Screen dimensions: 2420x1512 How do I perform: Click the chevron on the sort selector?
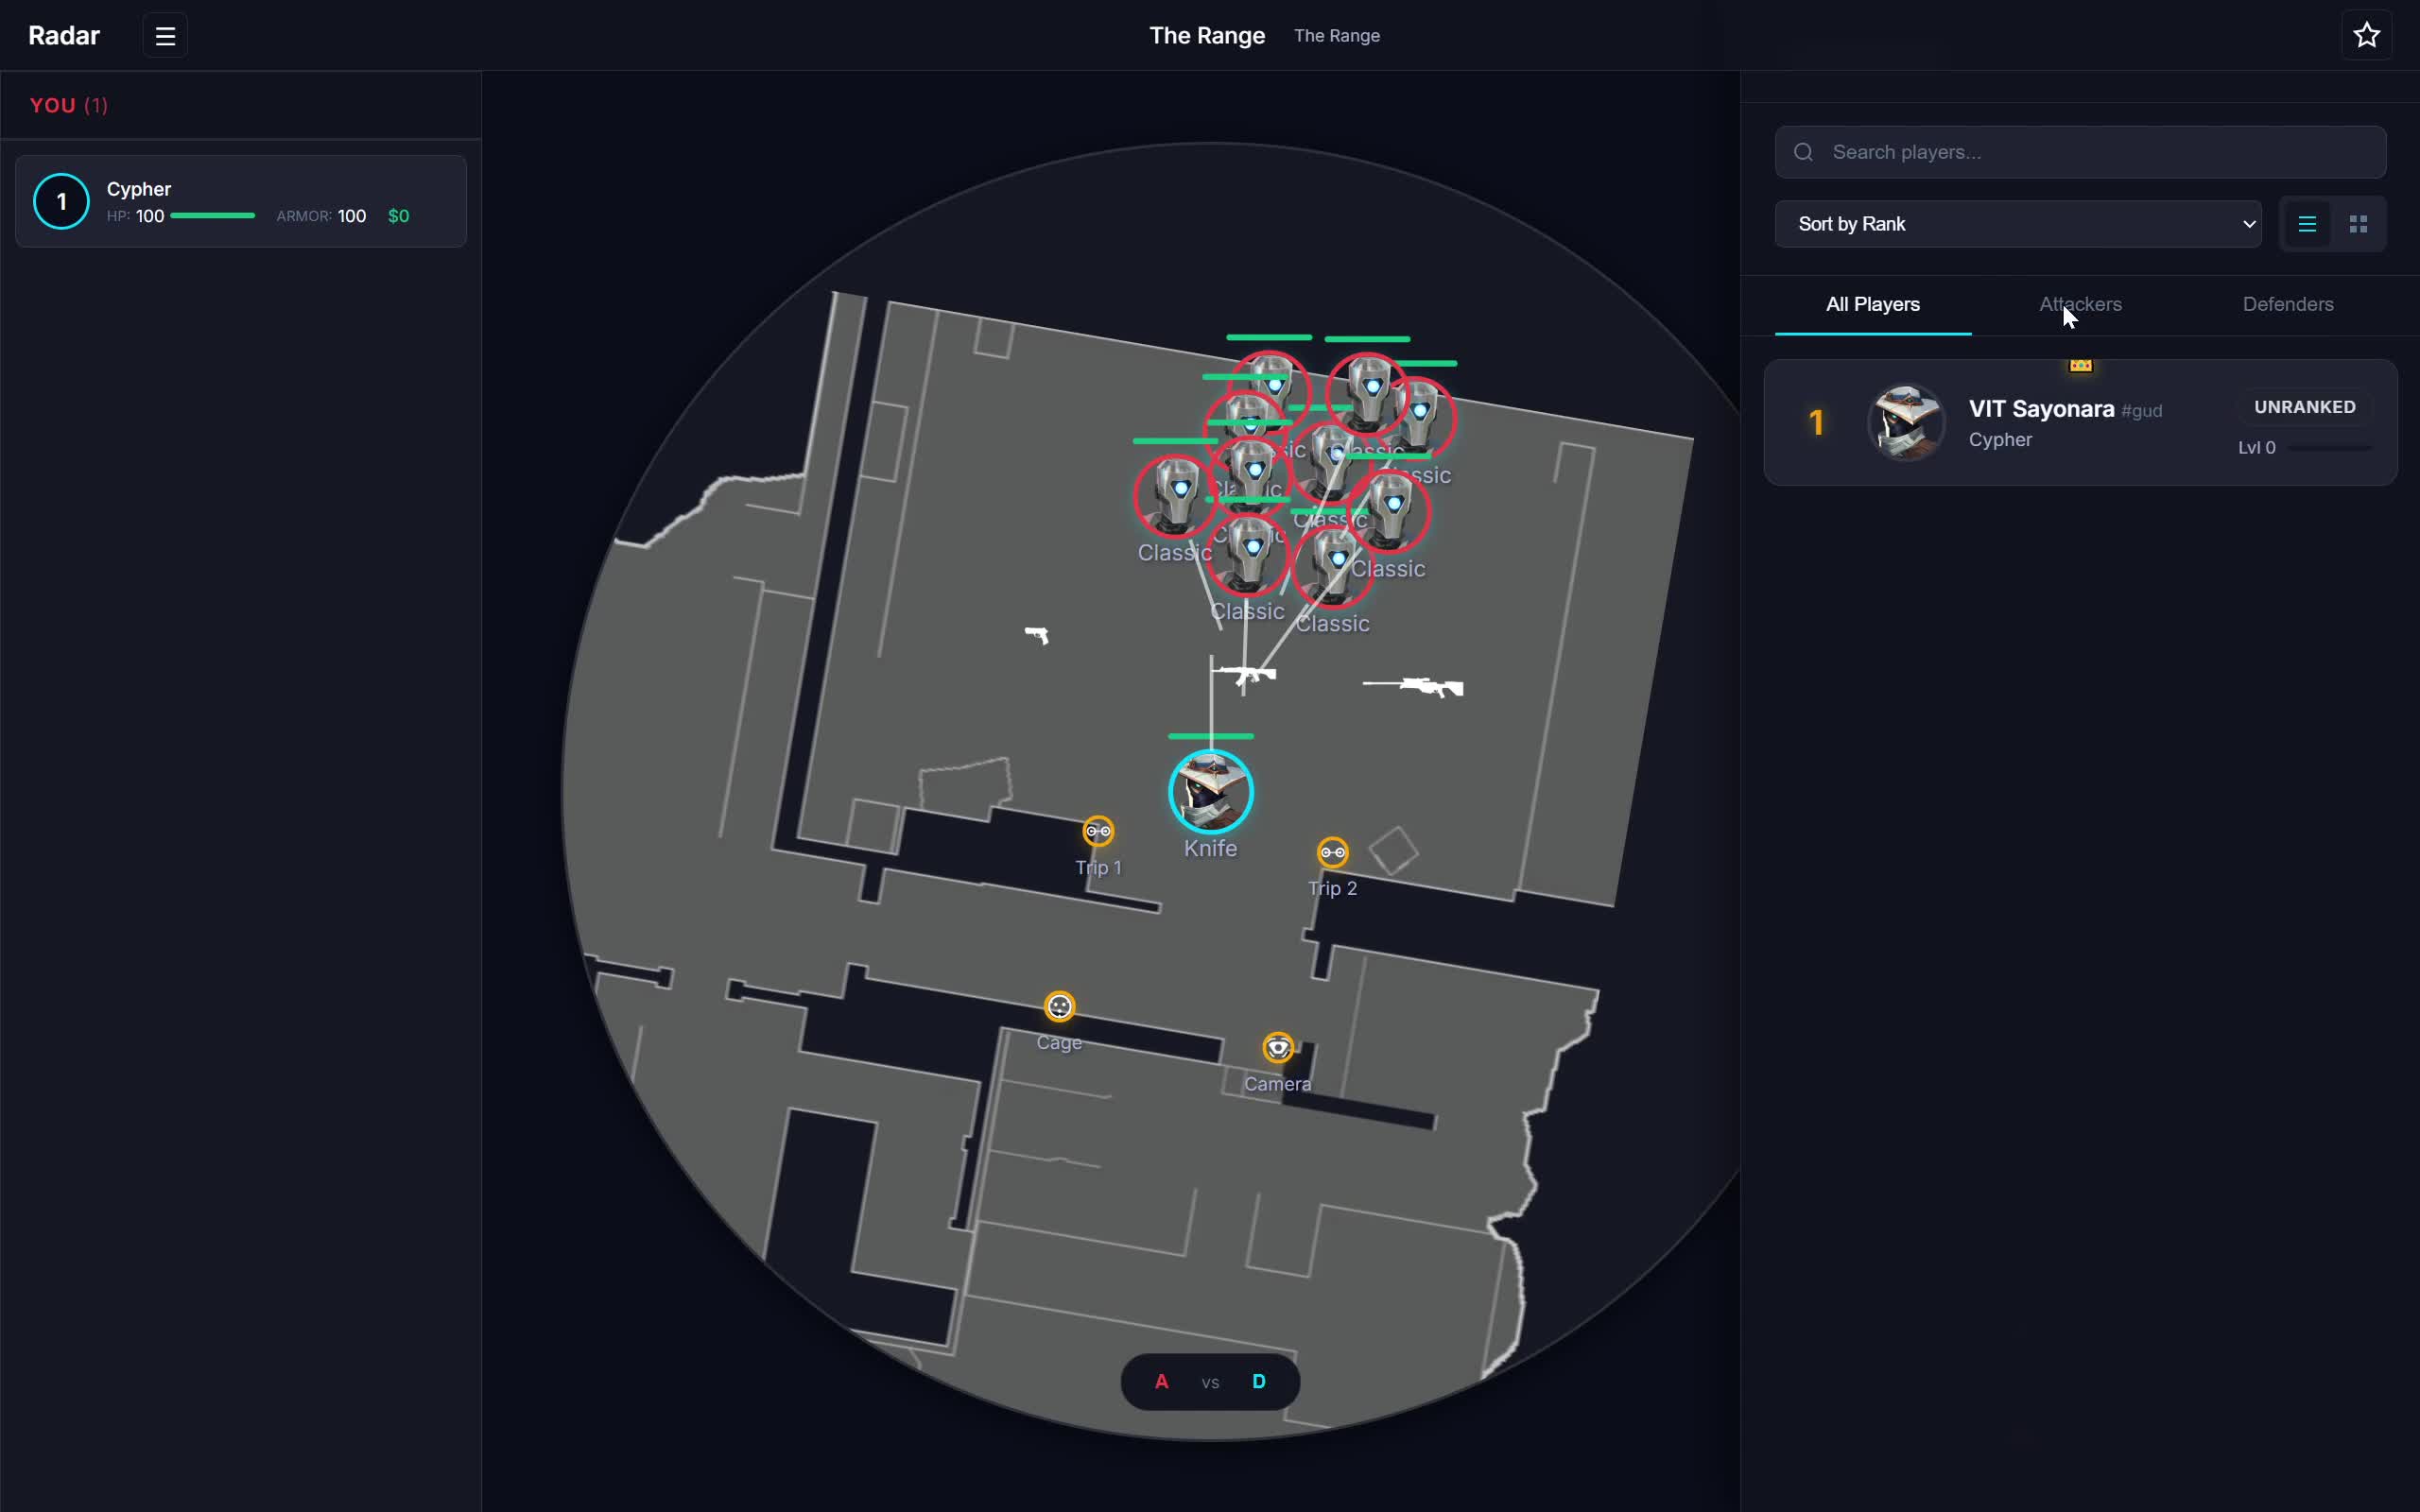[2248, 223]
